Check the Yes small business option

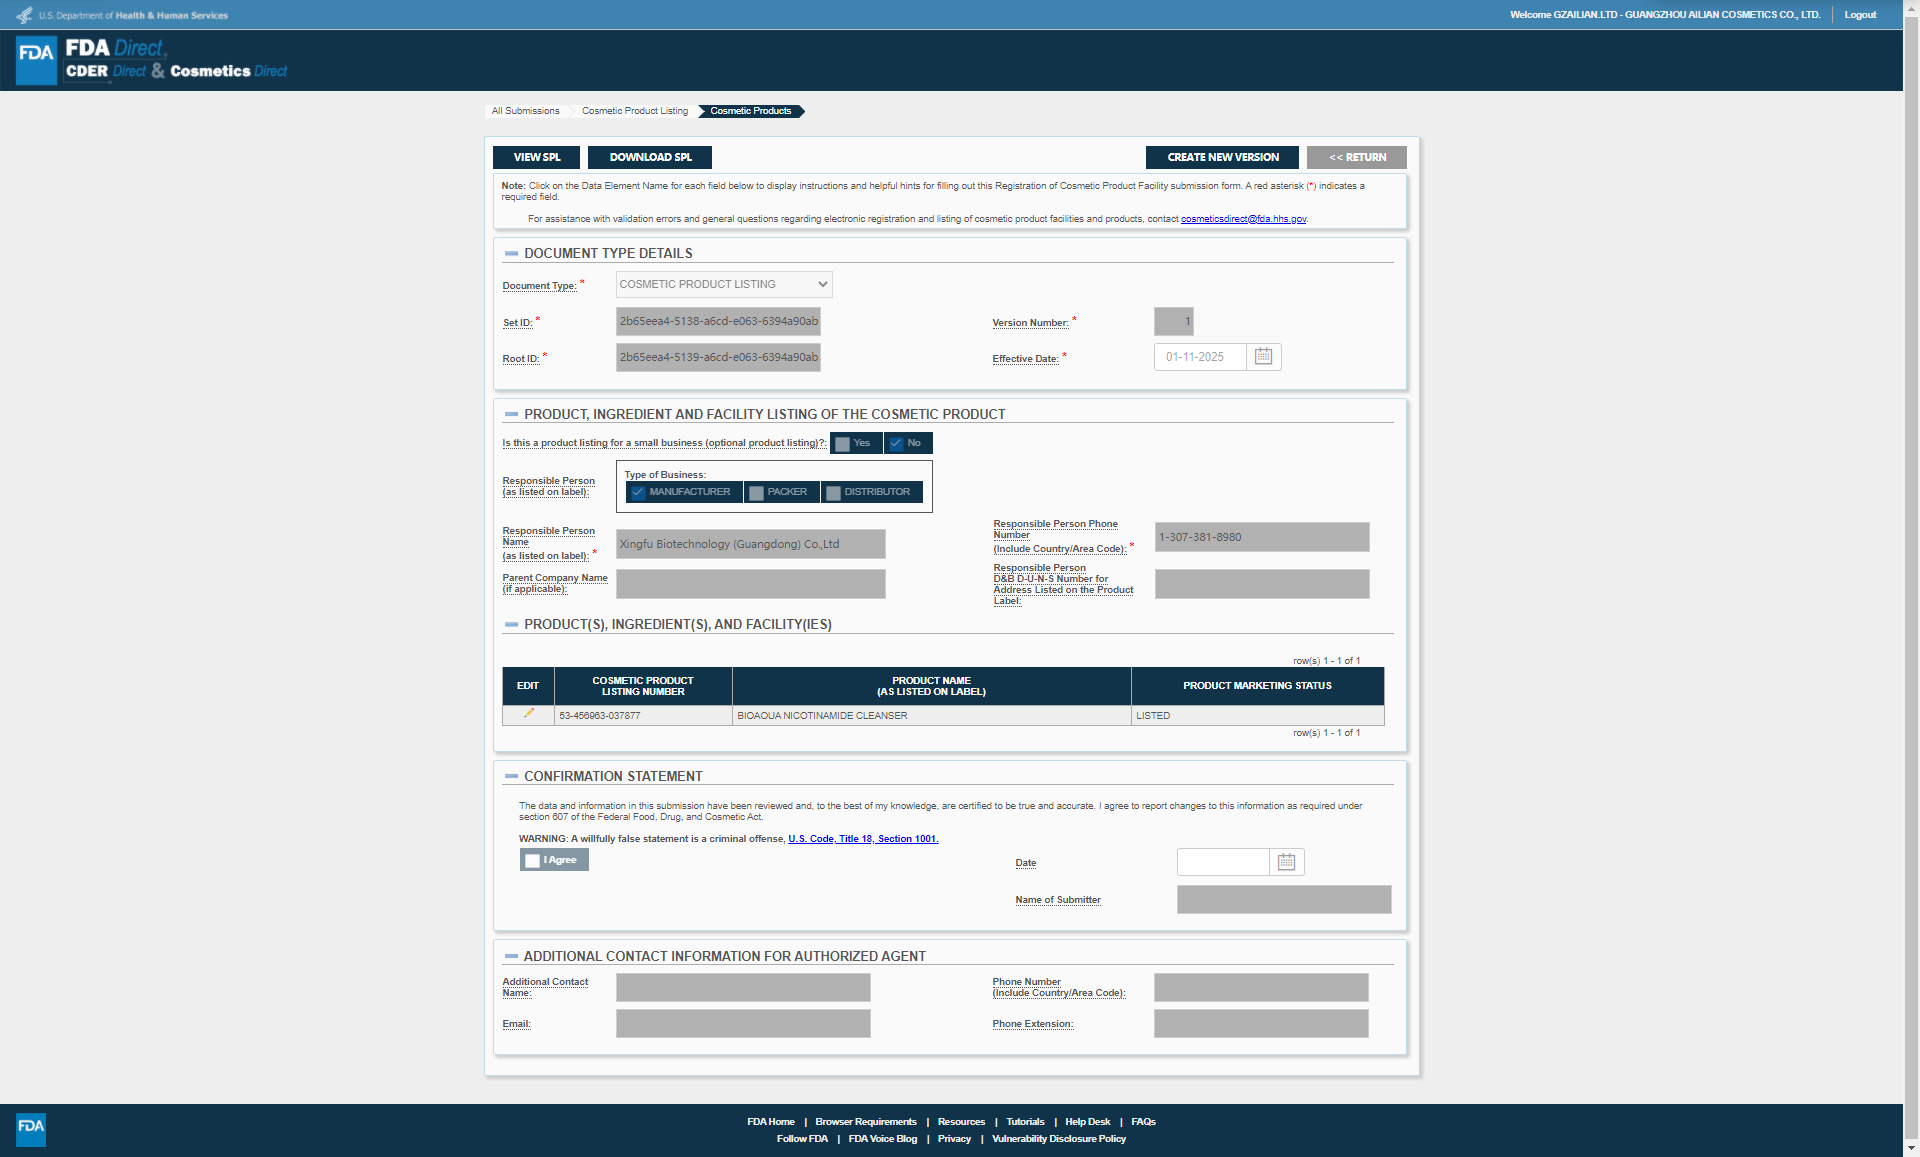pyautogui.click(x=843, y=444)
